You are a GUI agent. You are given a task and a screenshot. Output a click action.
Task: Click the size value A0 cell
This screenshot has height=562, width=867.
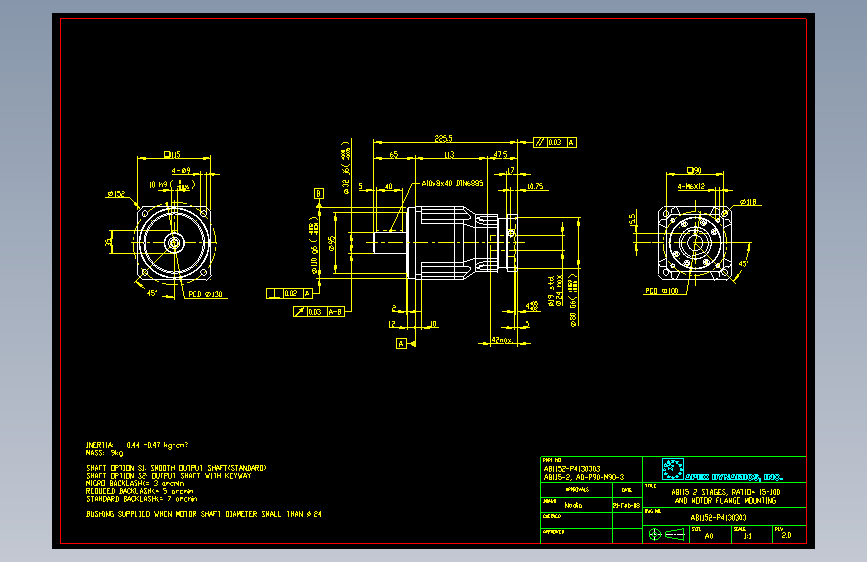[709, 536]
